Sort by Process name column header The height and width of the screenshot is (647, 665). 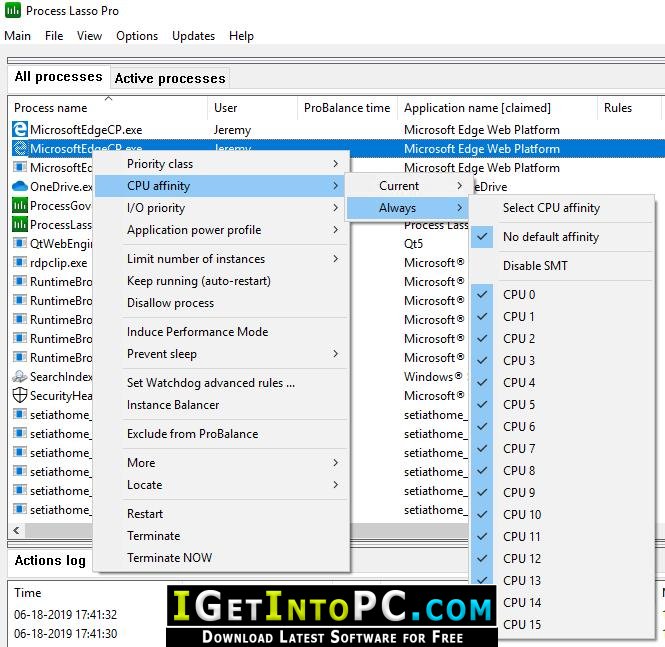(x=108, y=108)
